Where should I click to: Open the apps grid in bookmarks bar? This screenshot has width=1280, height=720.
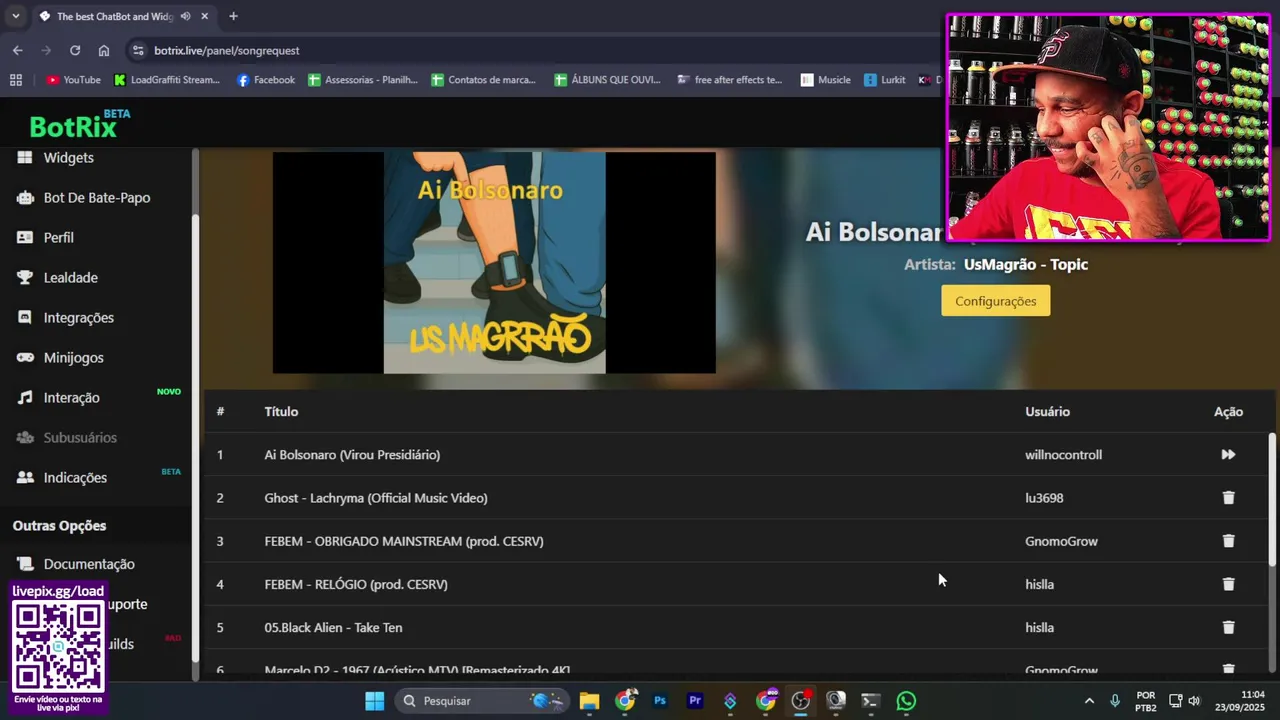point(16,80)
